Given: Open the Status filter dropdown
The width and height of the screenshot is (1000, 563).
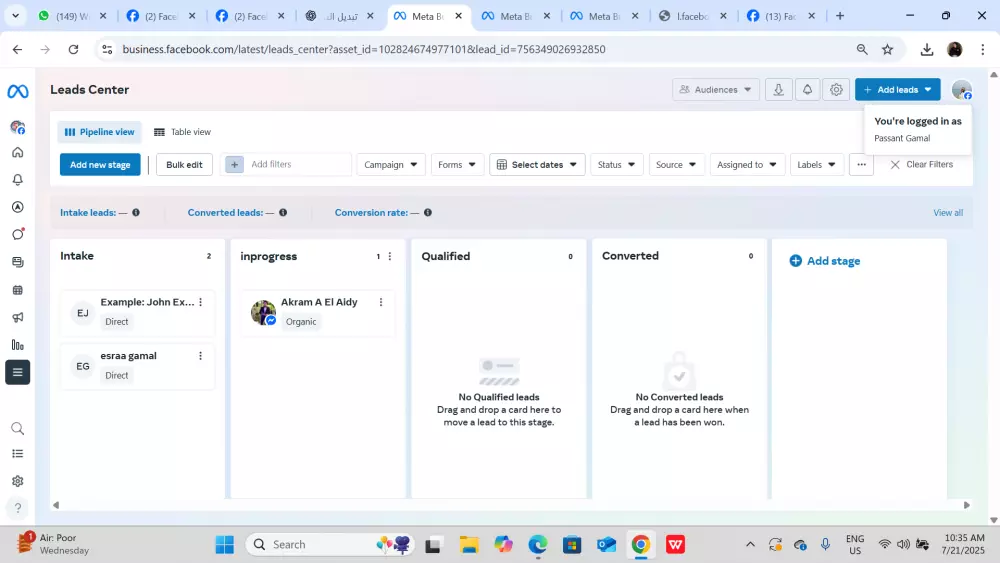Looking at the screenshot, I should pyautogui.click(x=616, y=165).
